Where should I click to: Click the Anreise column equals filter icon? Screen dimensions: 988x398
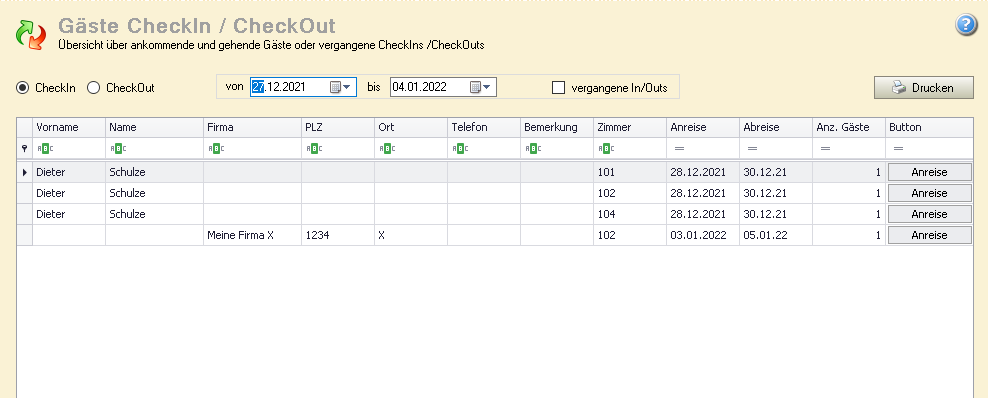679,149
